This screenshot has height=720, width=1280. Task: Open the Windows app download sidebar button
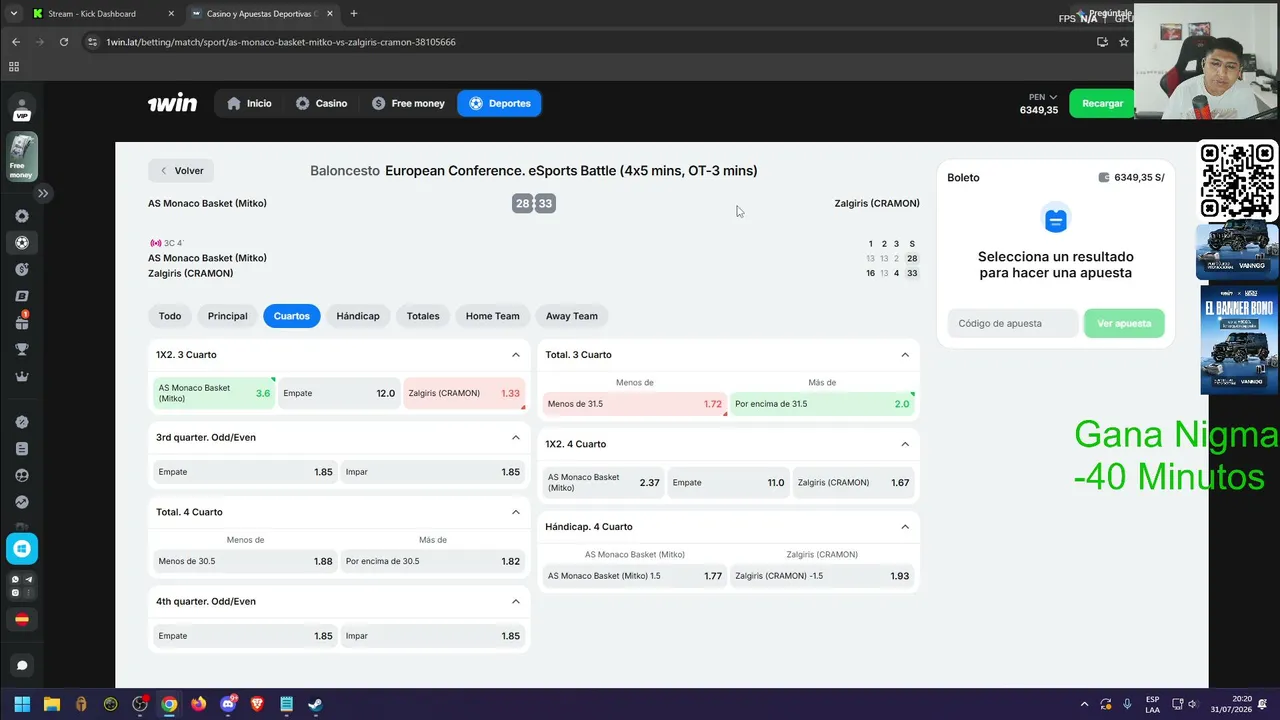(22, 549)
